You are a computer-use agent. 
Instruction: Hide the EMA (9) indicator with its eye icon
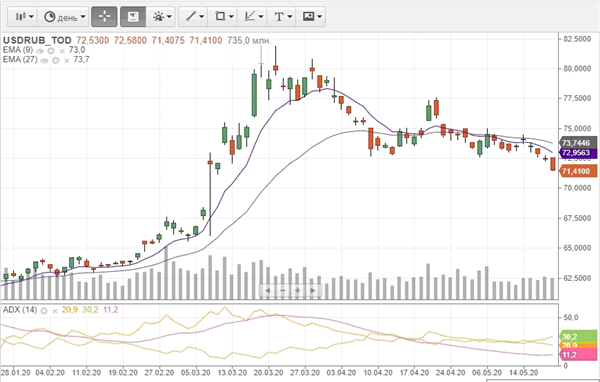[x=40, y=51]
